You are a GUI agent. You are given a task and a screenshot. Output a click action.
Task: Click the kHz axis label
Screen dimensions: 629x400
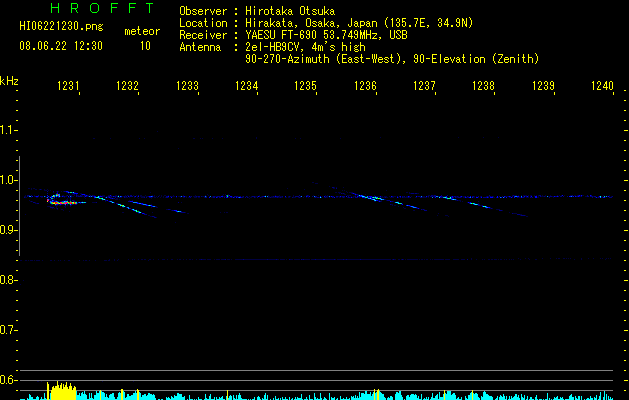[9, 81]
